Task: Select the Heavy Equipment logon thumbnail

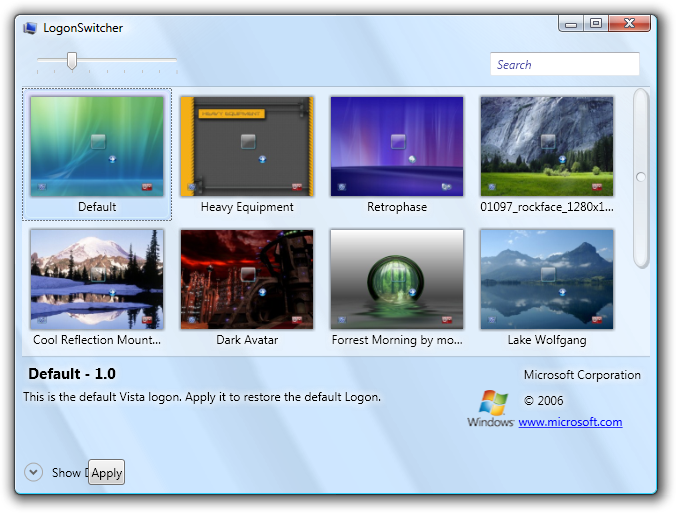Action: [247, 147]
